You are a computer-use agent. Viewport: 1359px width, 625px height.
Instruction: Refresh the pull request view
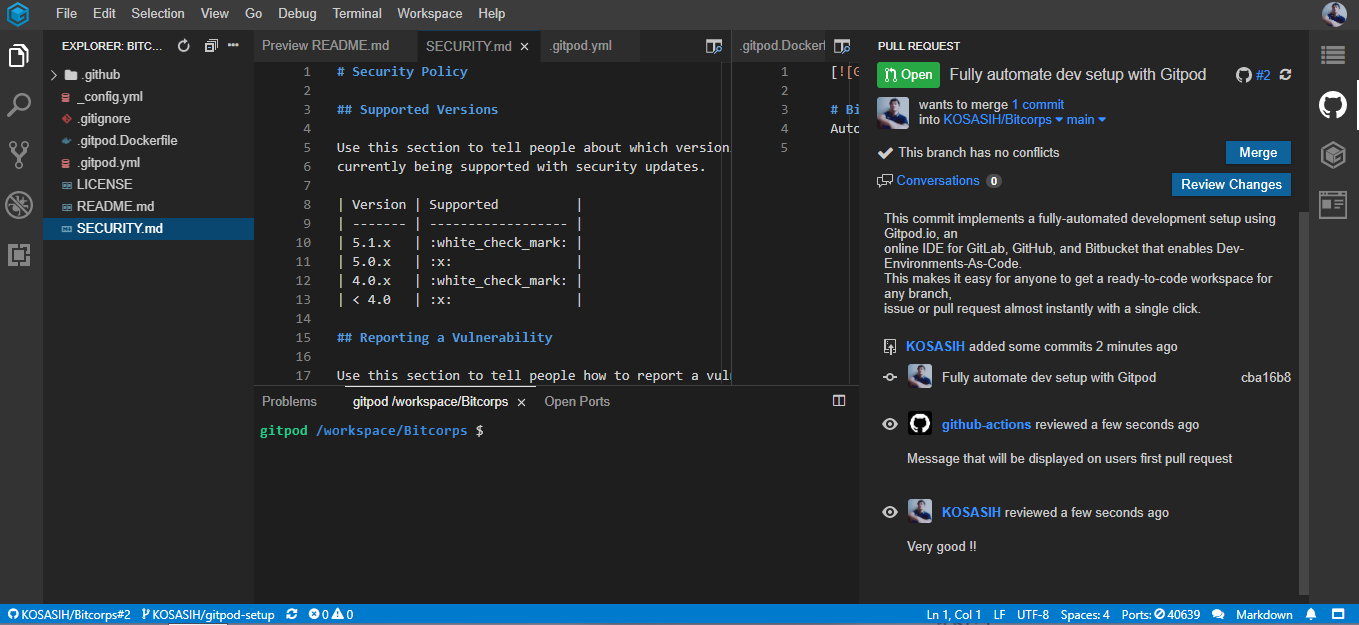[1285, 75]
